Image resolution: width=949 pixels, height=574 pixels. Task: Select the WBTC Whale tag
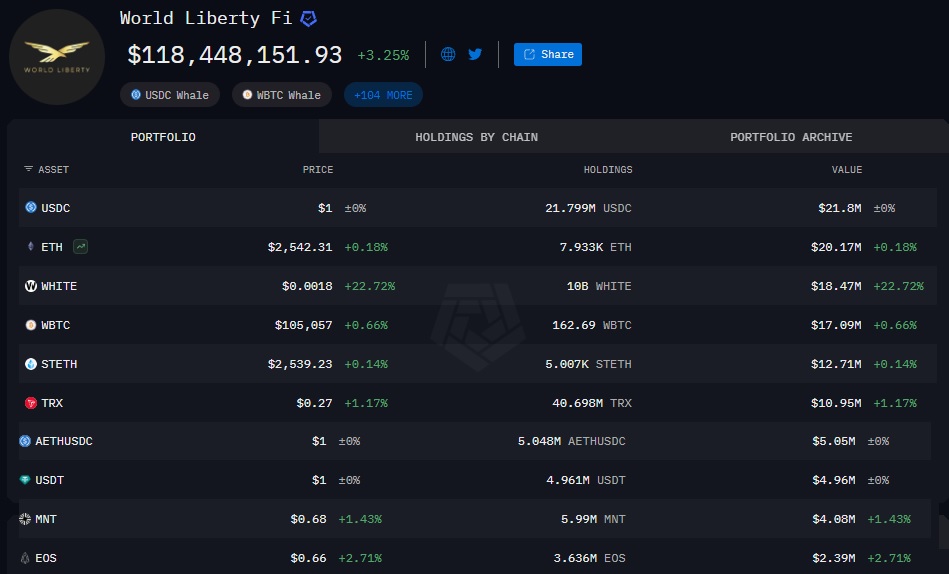(282, 95)
